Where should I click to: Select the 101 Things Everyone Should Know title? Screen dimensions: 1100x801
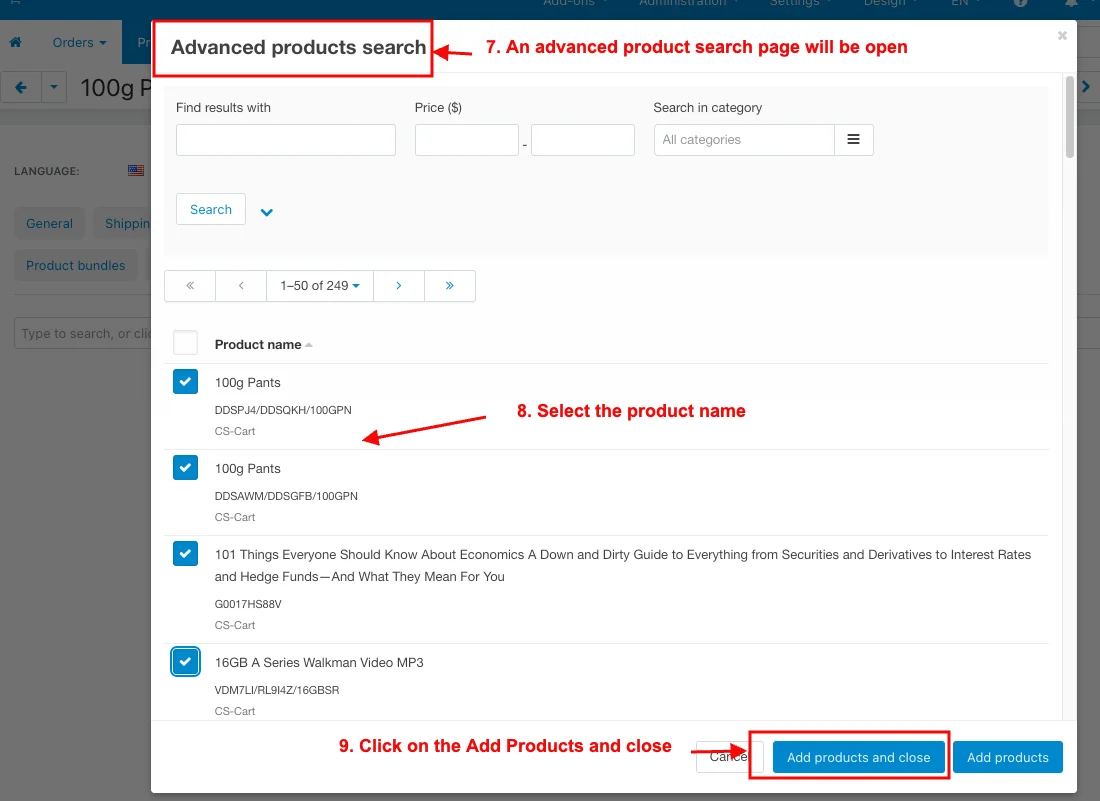click(x=622, y=565)
